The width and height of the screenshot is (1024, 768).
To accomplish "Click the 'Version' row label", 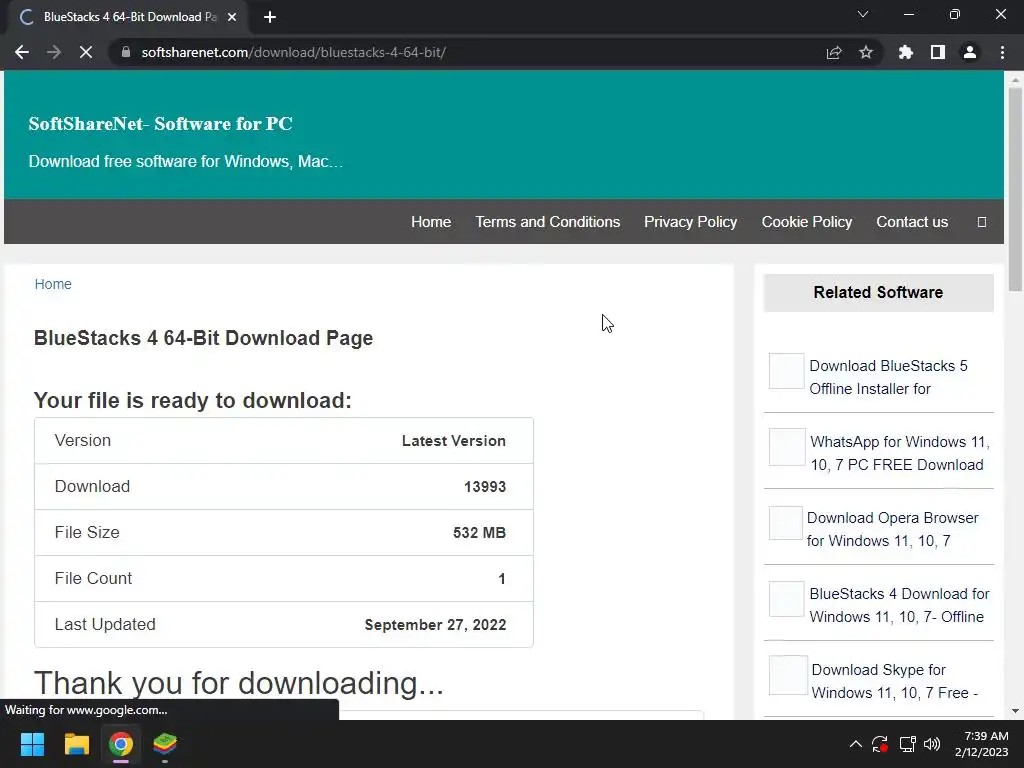I will [x=83, y=440].
